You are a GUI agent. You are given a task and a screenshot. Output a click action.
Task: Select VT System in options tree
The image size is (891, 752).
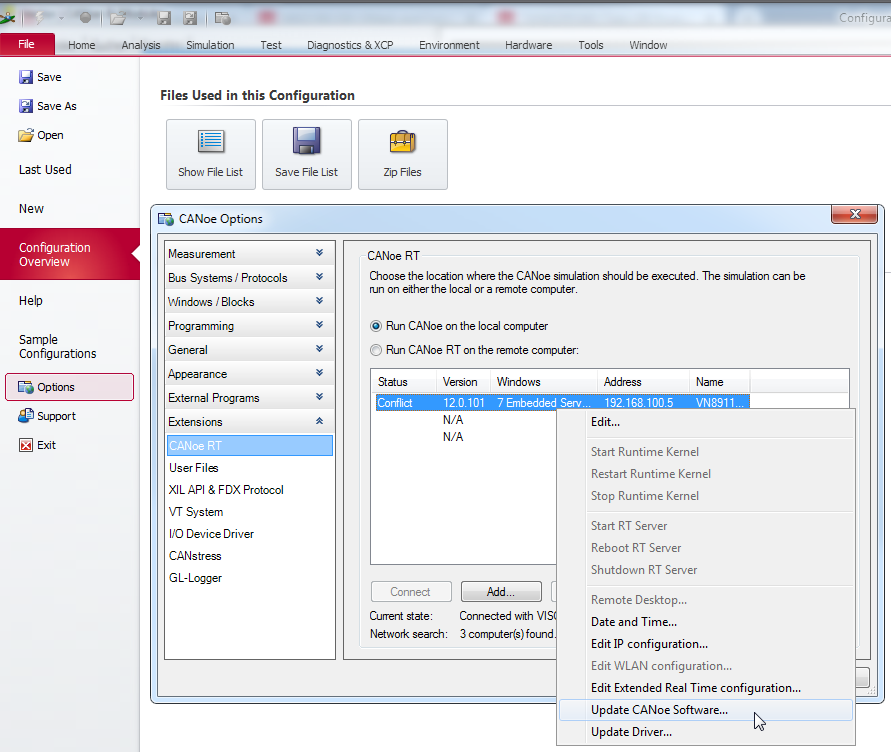(x=196, y=512)
